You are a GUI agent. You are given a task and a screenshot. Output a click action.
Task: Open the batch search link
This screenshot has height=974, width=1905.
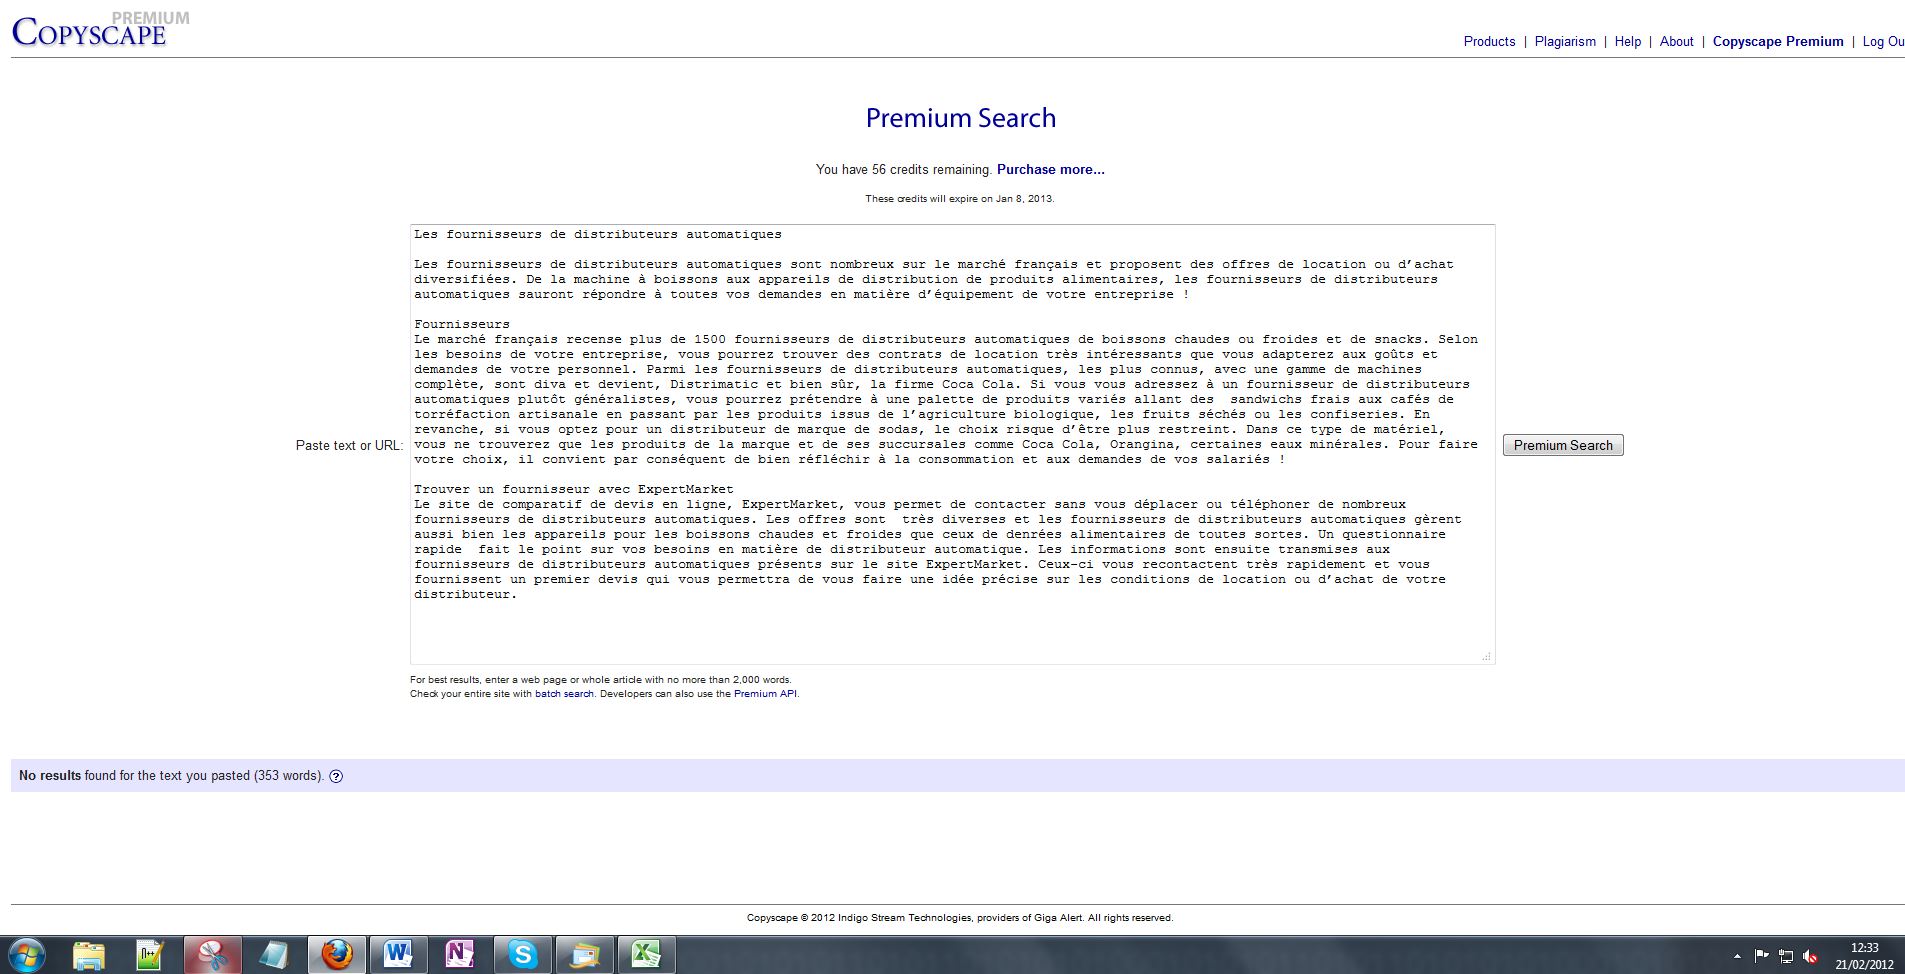[564, 694]
